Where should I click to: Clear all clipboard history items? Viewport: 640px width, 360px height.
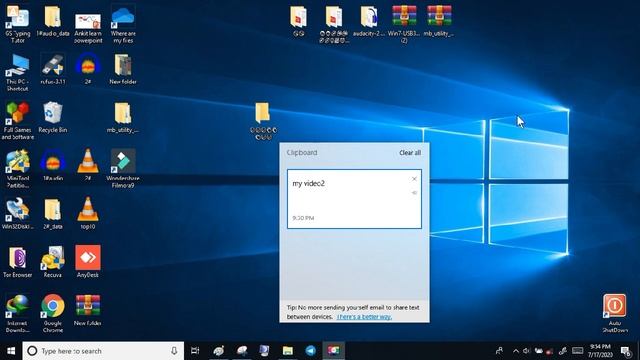click(x=410, y=153)
